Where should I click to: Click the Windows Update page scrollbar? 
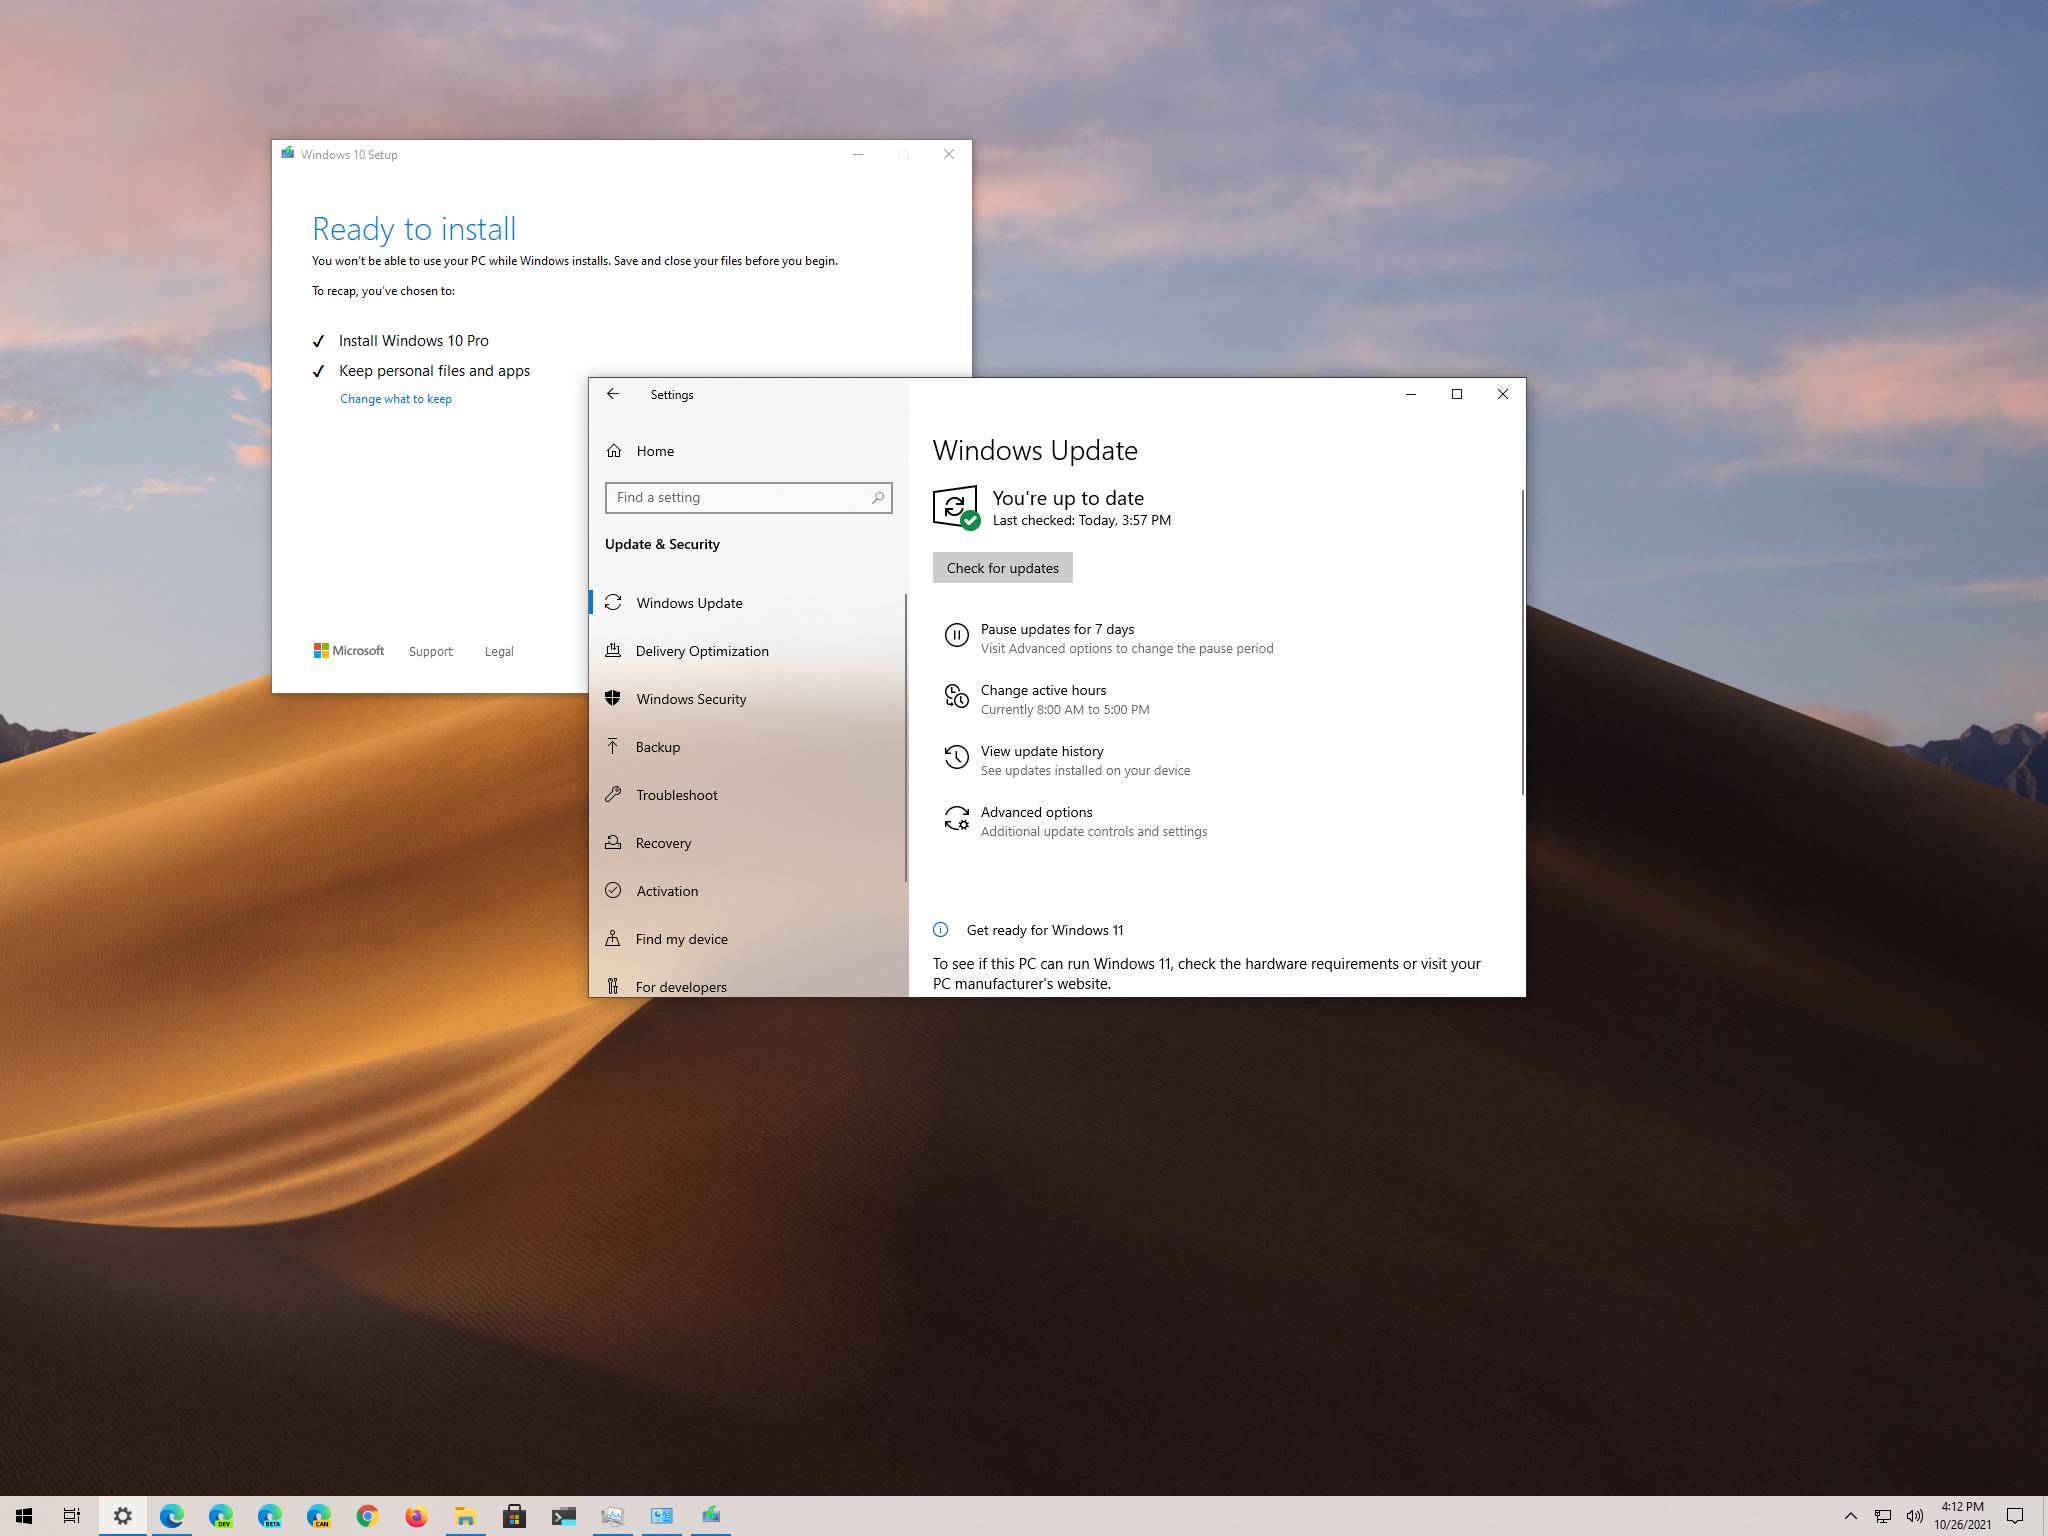click(1522, 642)
